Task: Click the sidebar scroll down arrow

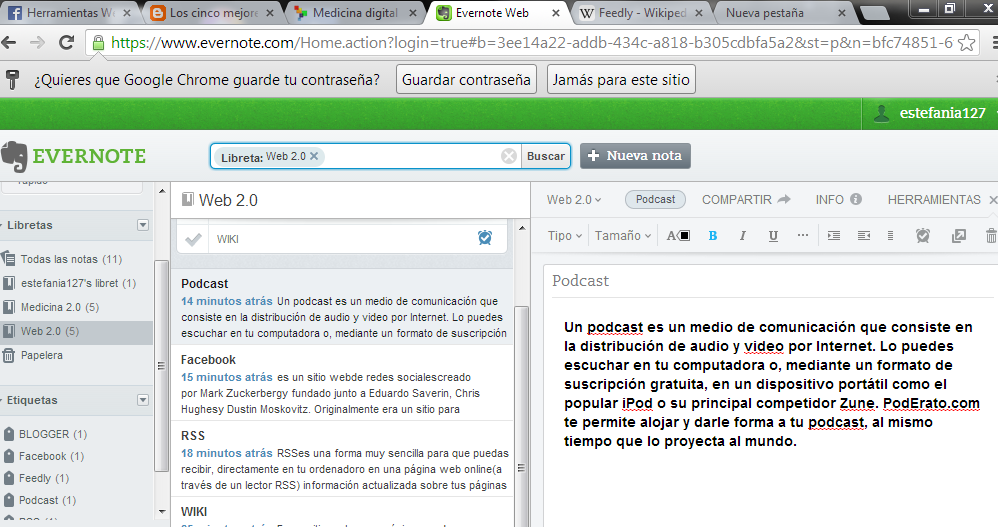Action: 162,512
